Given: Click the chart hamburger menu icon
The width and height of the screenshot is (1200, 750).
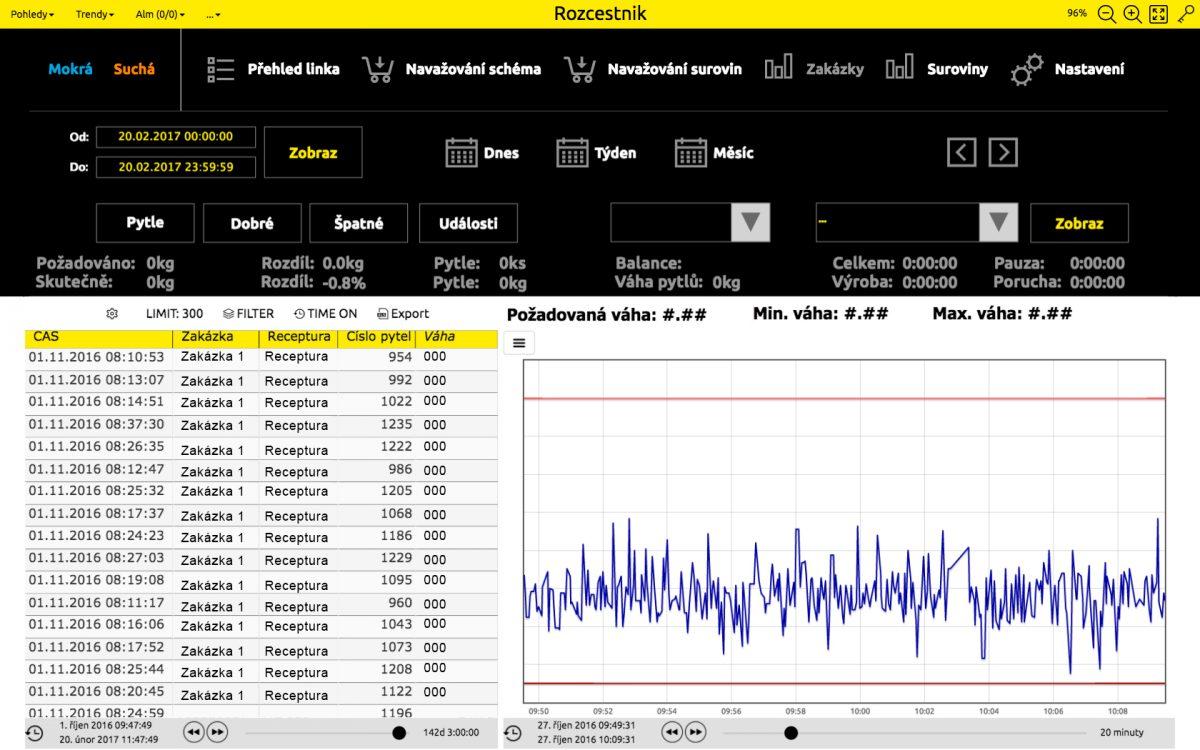Looking at the screenshot, I should [520, 343].
